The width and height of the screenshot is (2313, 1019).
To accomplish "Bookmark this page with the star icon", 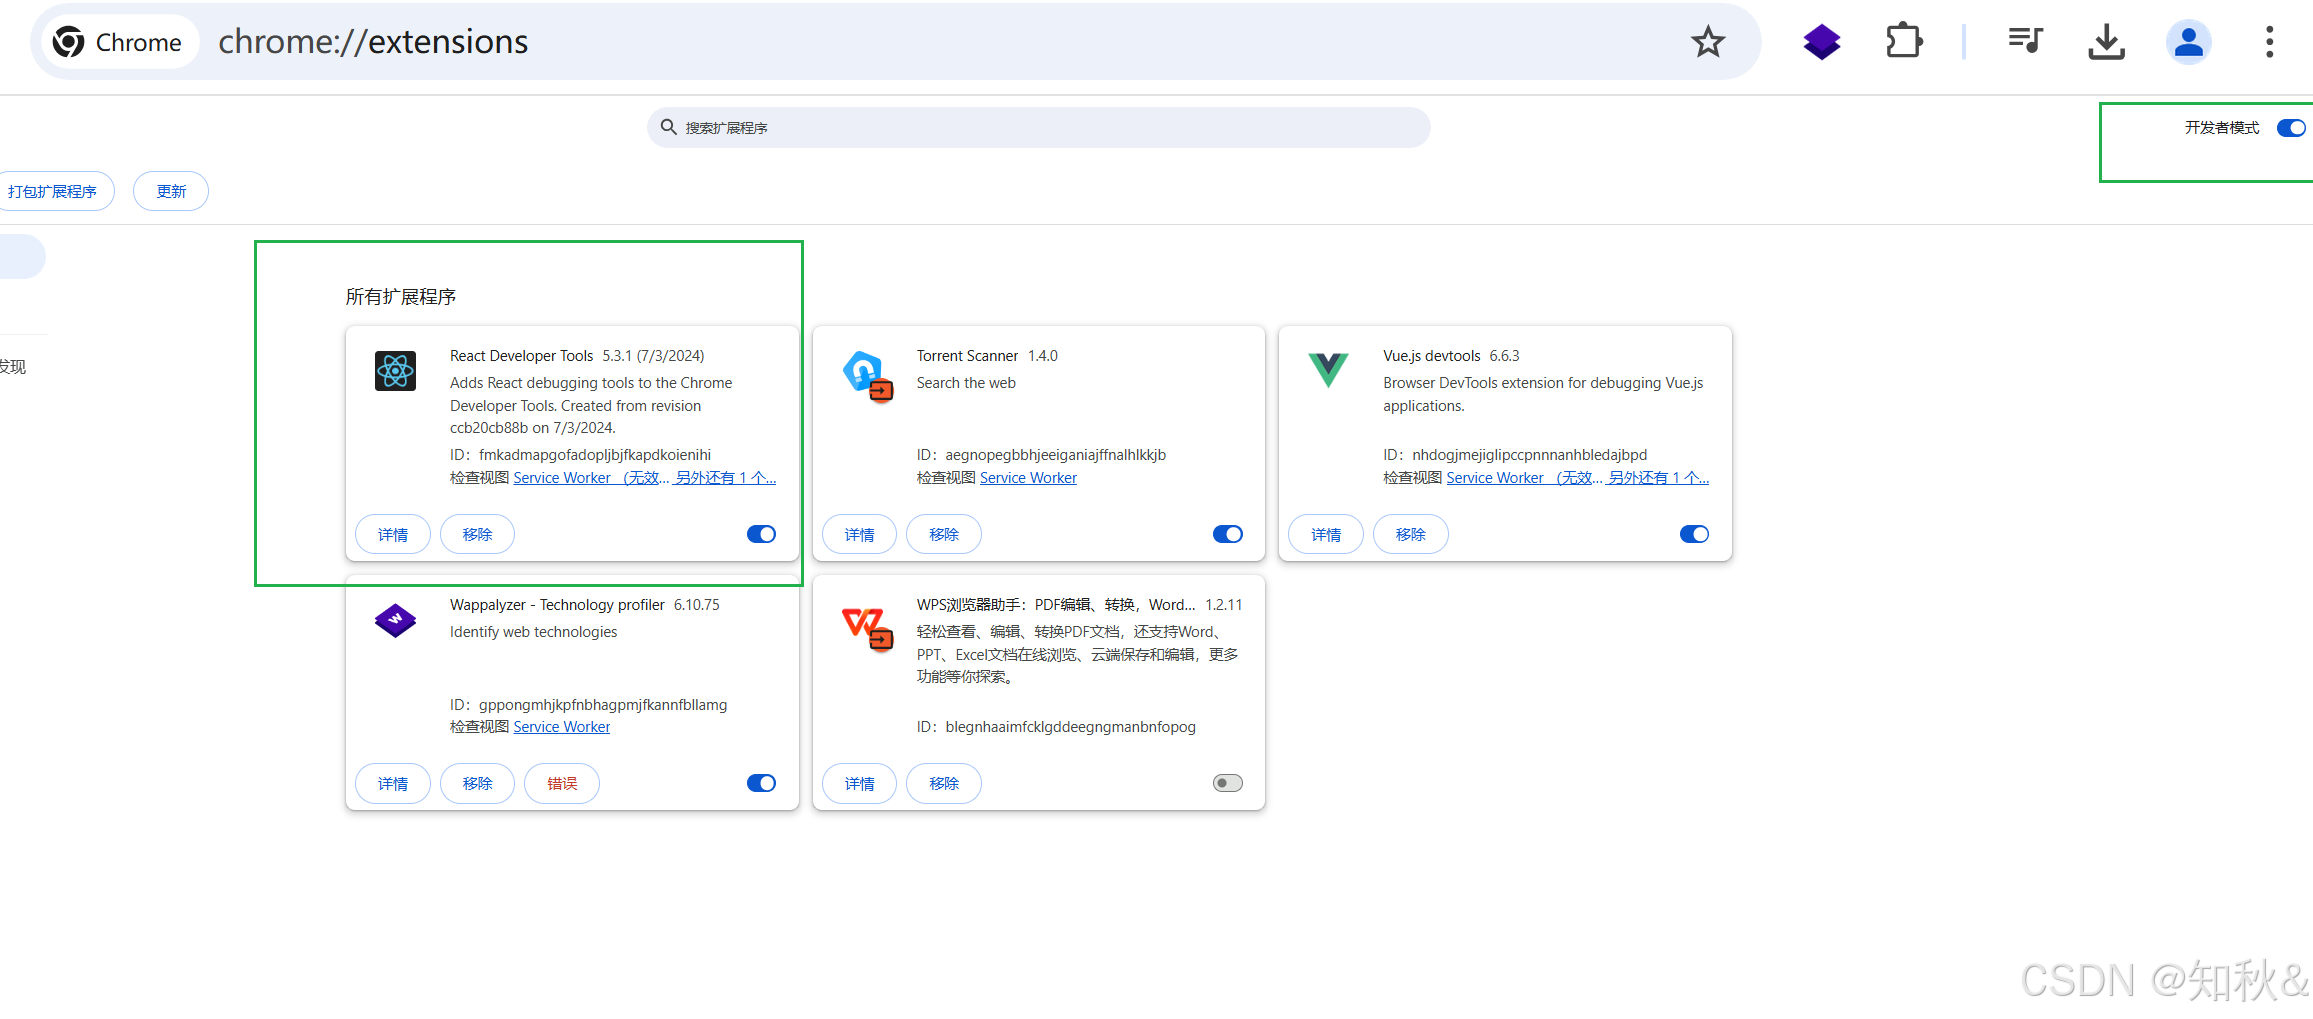I will coord(1707,42).
